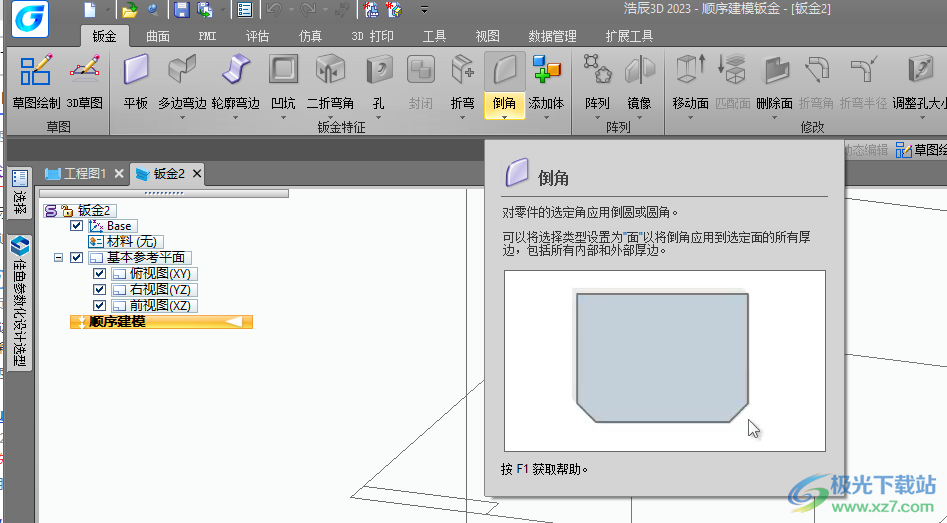This screenshot has width=947, height=523.
Task: Expand the 添加体 dropdown arrow
Action: 547,118
